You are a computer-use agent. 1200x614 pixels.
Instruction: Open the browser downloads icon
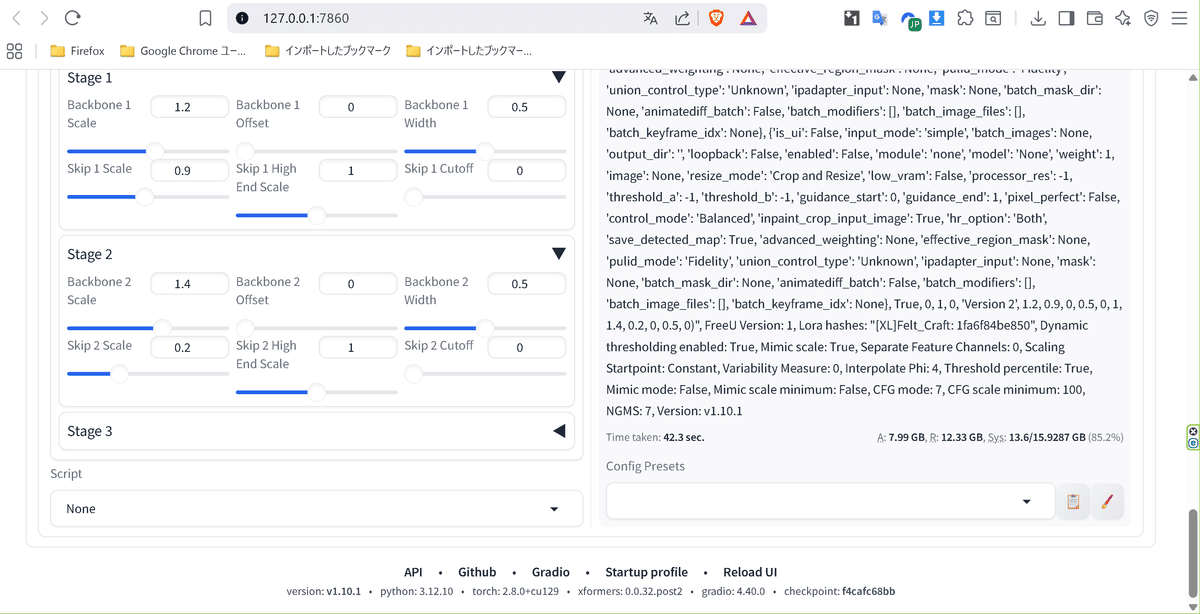click(x=1038, y=17)
